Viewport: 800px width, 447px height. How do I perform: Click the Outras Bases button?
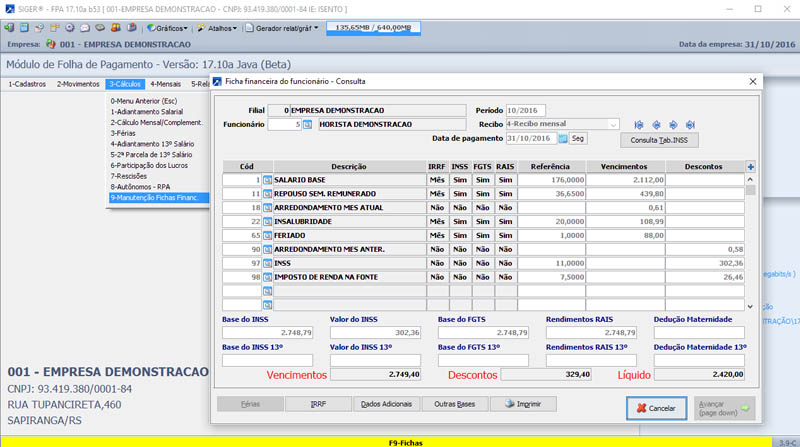[x=455, y=404]
